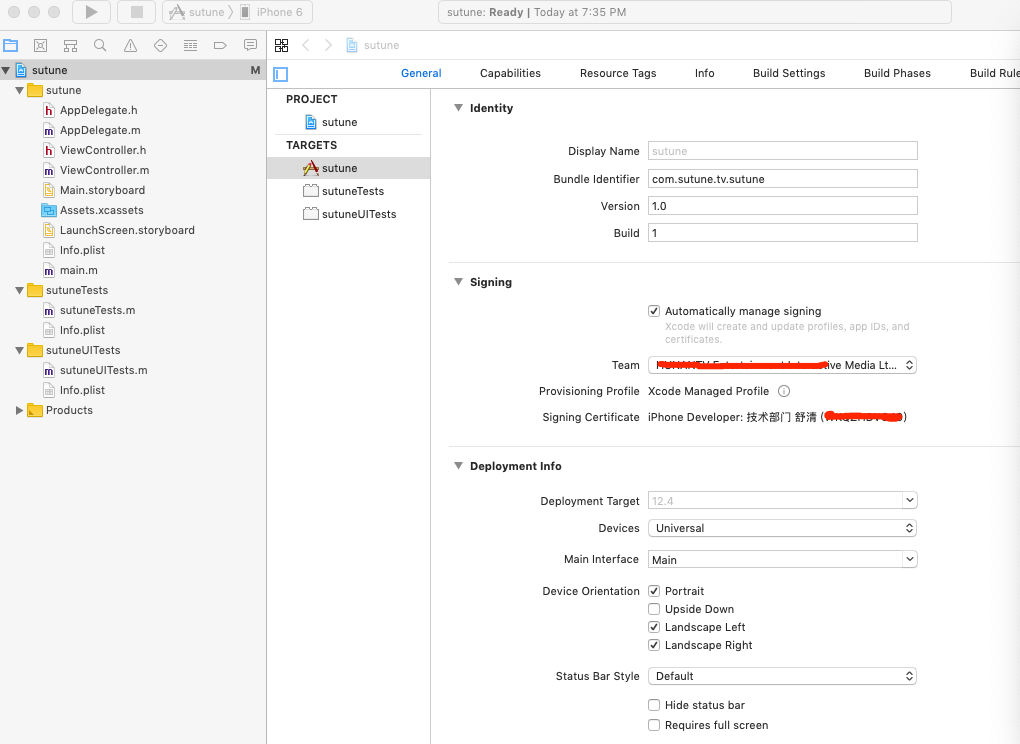Viewport: 1020px width, 744px height.
Task: Open the Report navigator speech-bubble icon
Action: (x=250, y=45)
